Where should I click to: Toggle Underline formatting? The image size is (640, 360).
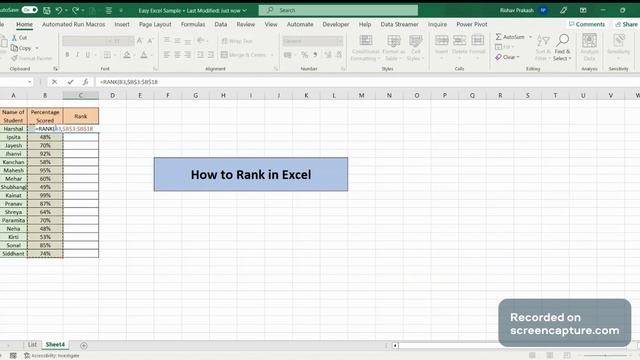87,55
